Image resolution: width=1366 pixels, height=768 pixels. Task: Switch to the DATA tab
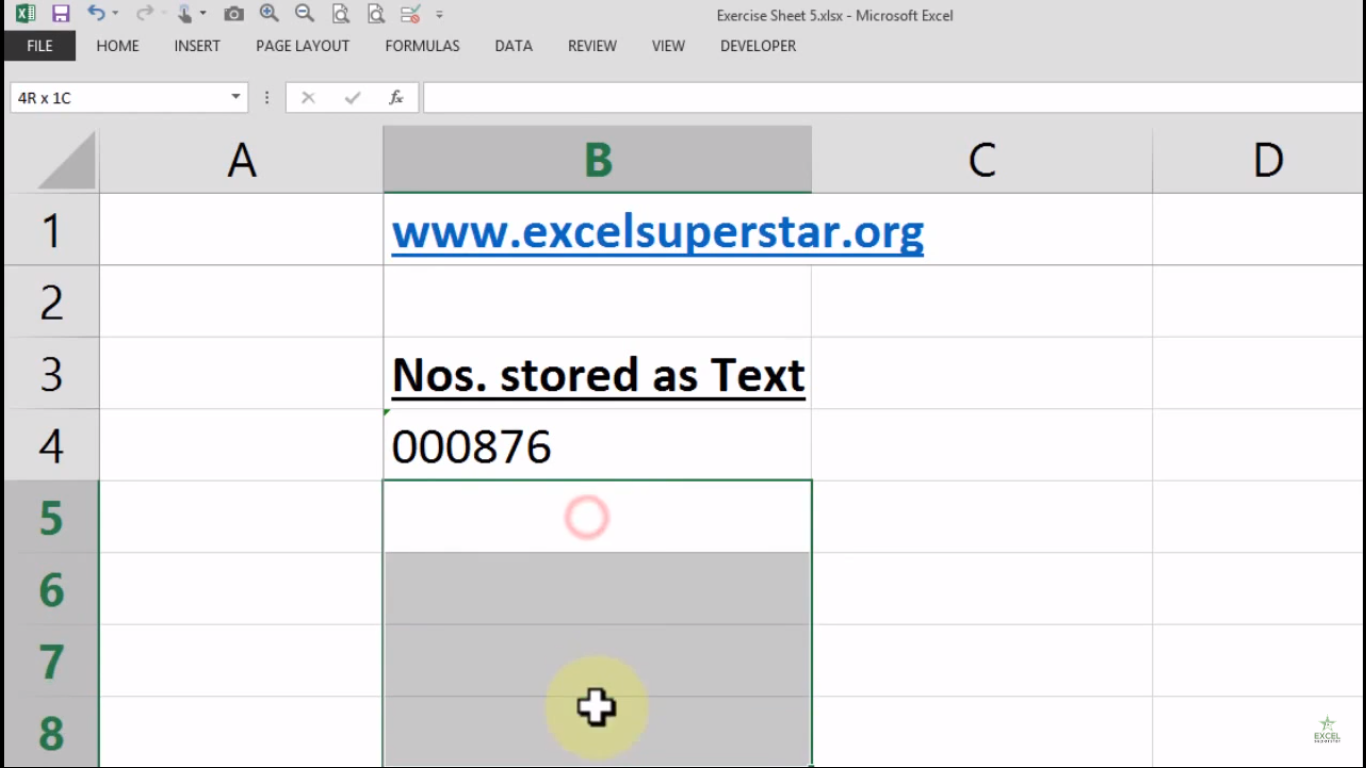pos(514,46)
